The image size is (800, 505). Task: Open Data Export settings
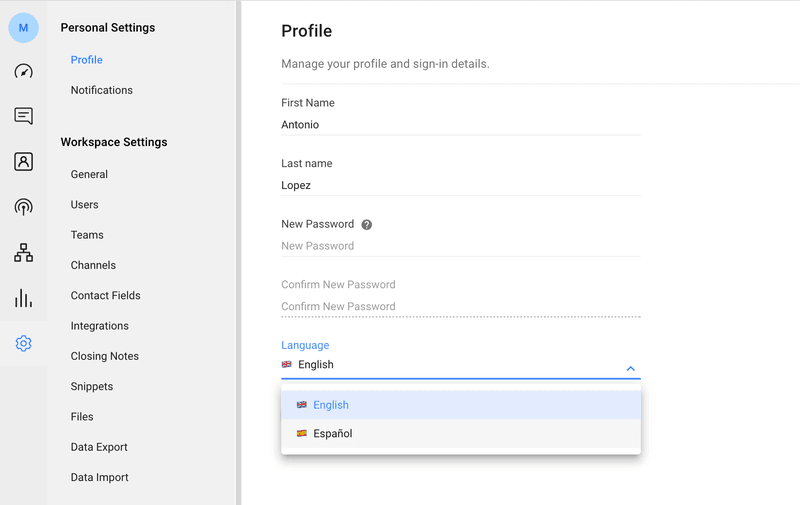coord(99,447)
